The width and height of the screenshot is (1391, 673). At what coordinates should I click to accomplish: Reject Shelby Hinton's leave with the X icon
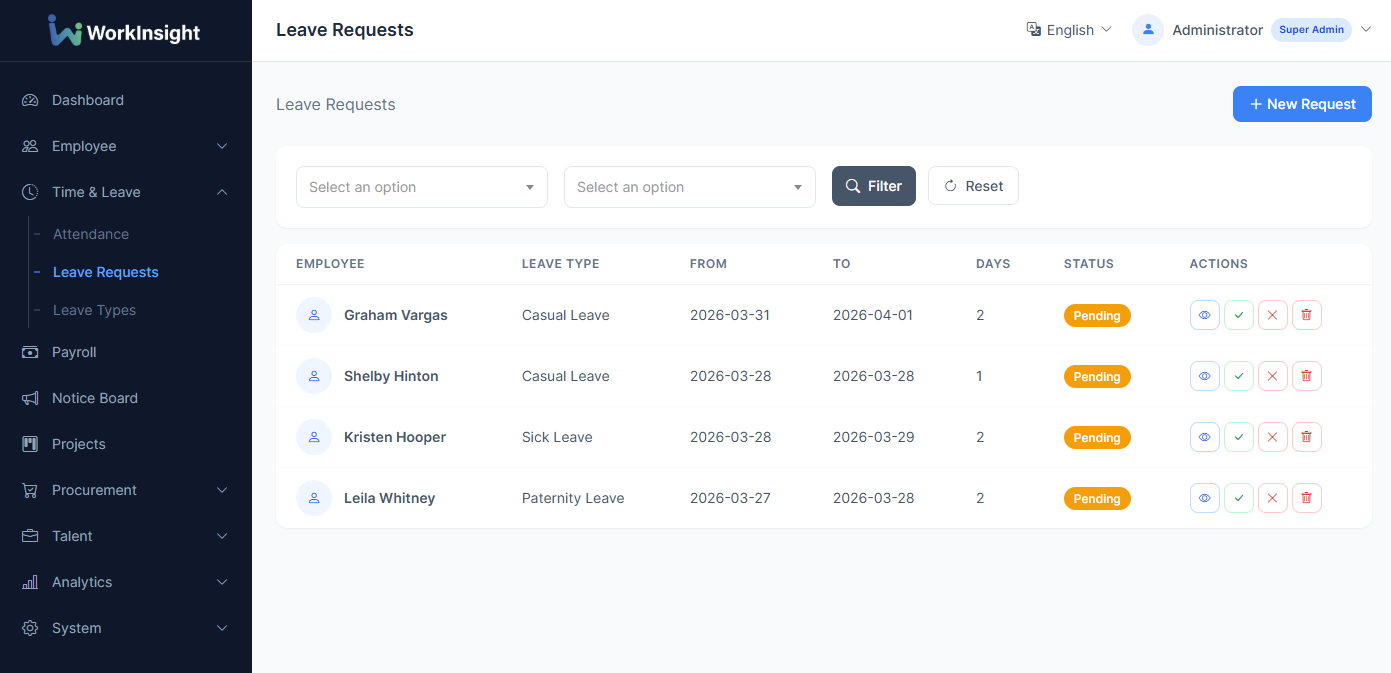(1272, 376)
